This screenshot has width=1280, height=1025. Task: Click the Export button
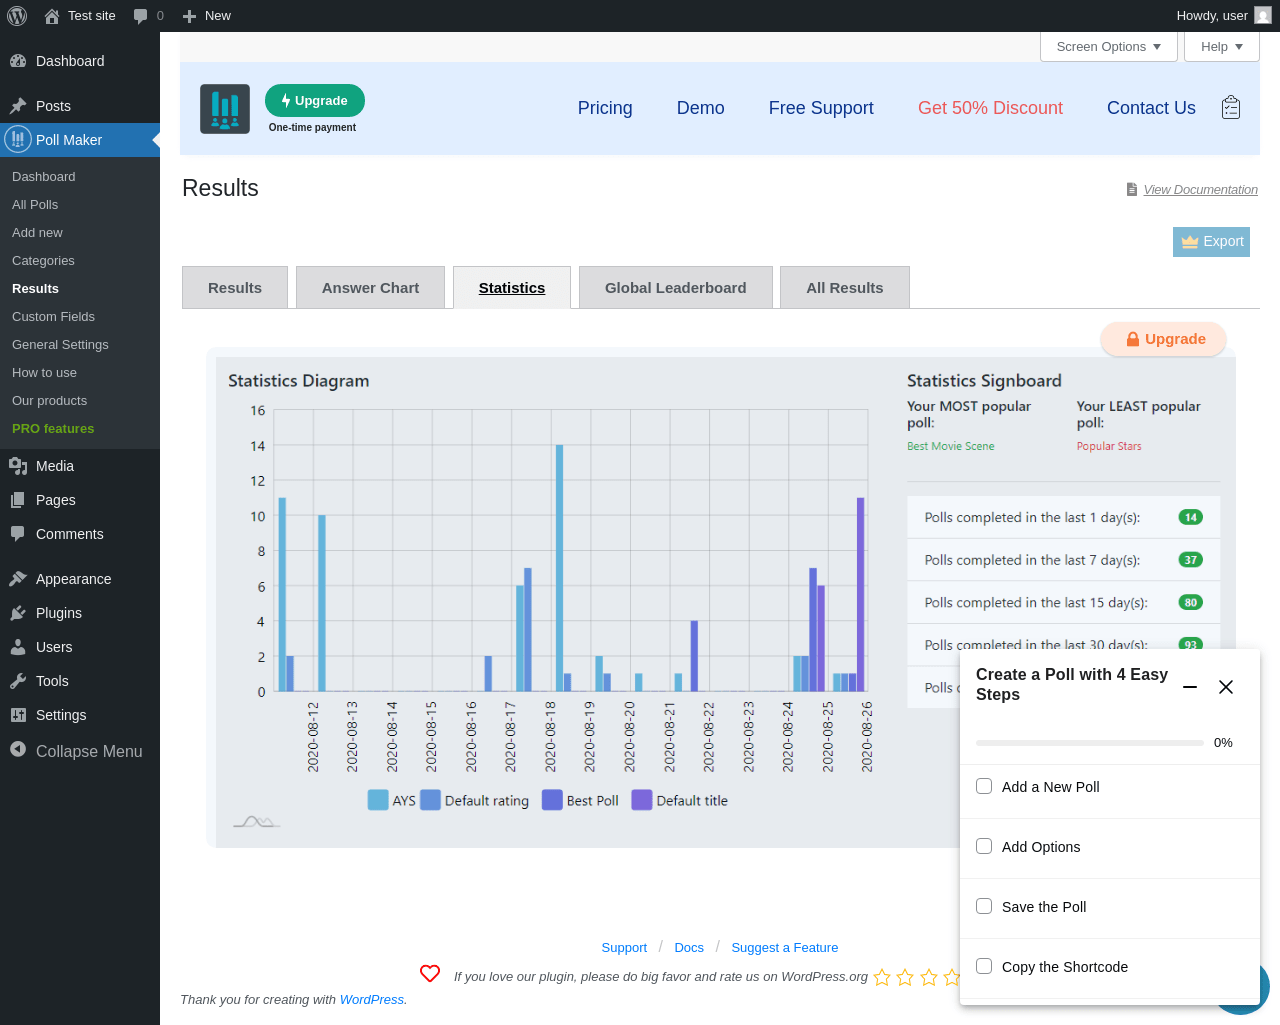pyautogui.click(x=1211, y=242)
